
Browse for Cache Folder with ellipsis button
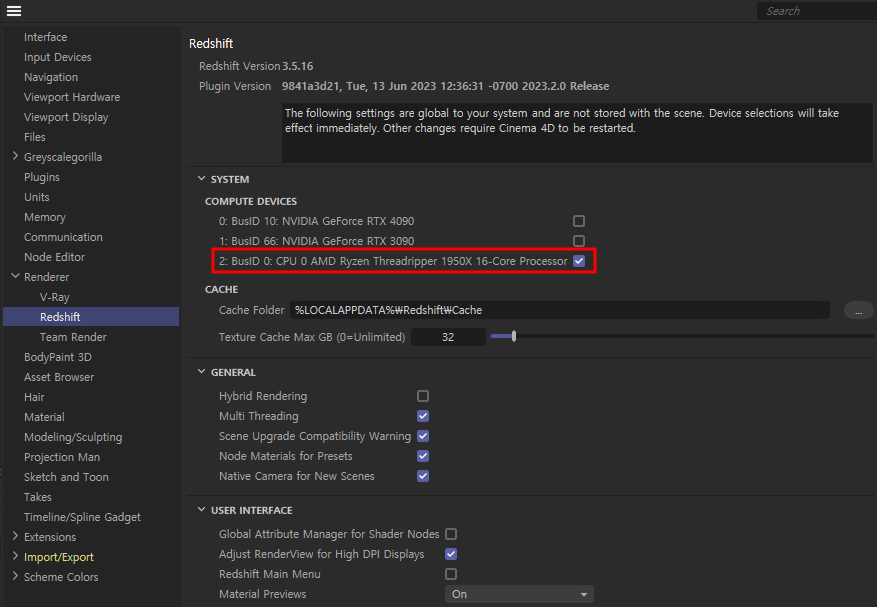(x=858, y=310)
